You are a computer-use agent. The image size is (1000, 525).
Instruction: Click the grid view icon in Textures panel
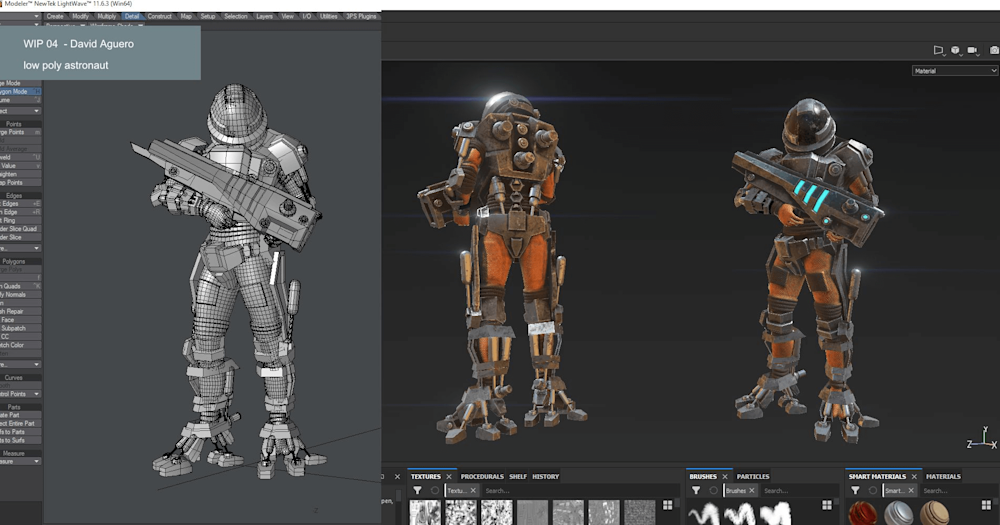point(668,505)
